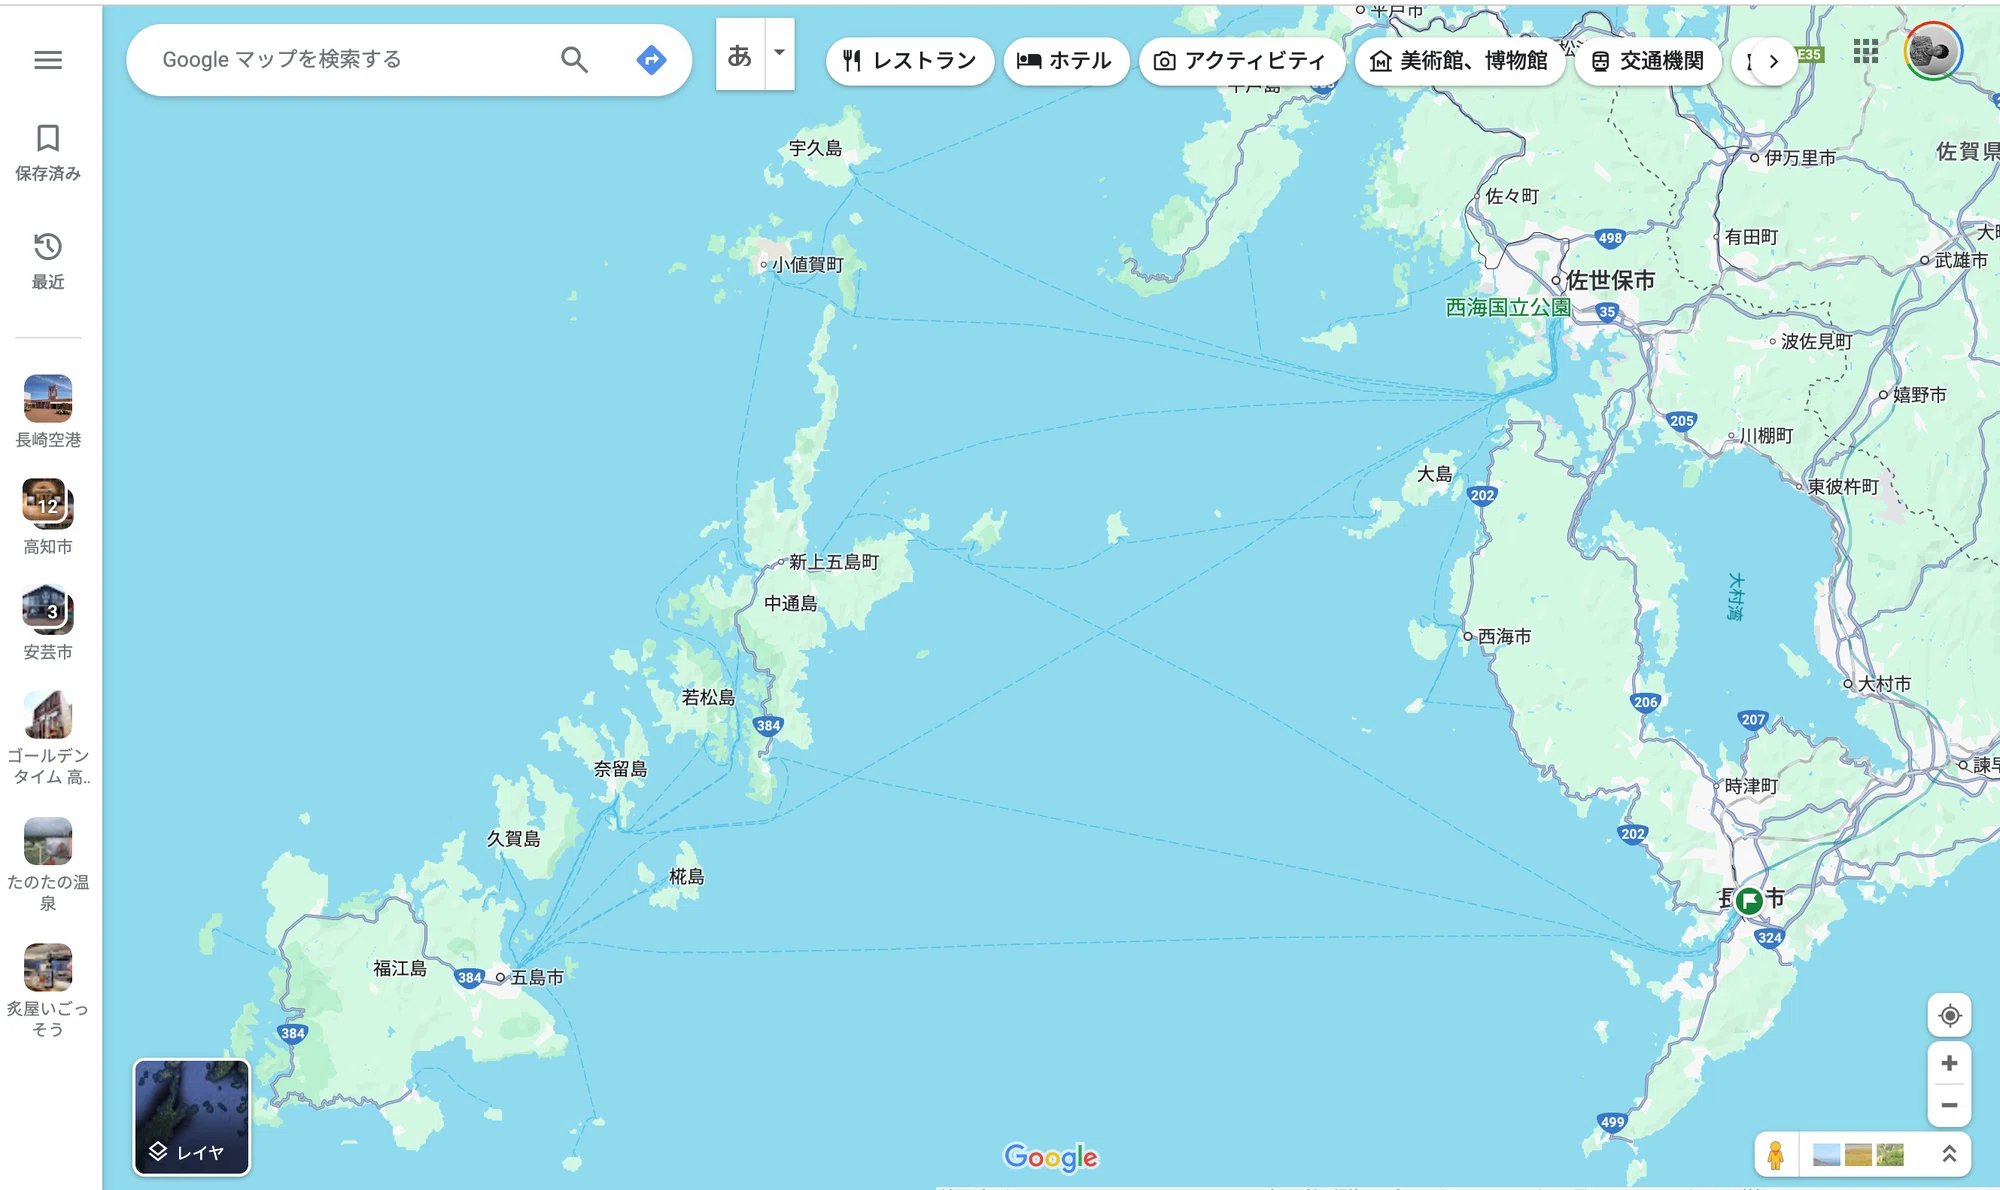Click the 若松島 island label
This screenshot has width=2000, height=1190.
pyautogui.click(x=708, y=697)
